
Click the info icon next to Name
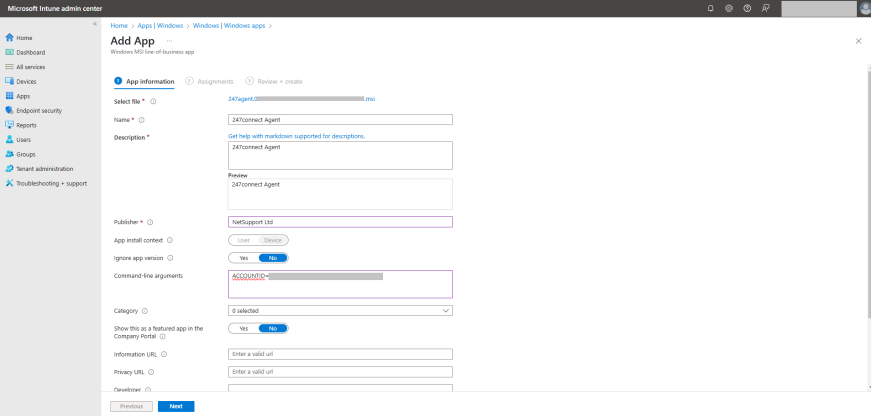pyautogui.click(x=141, y=119)
